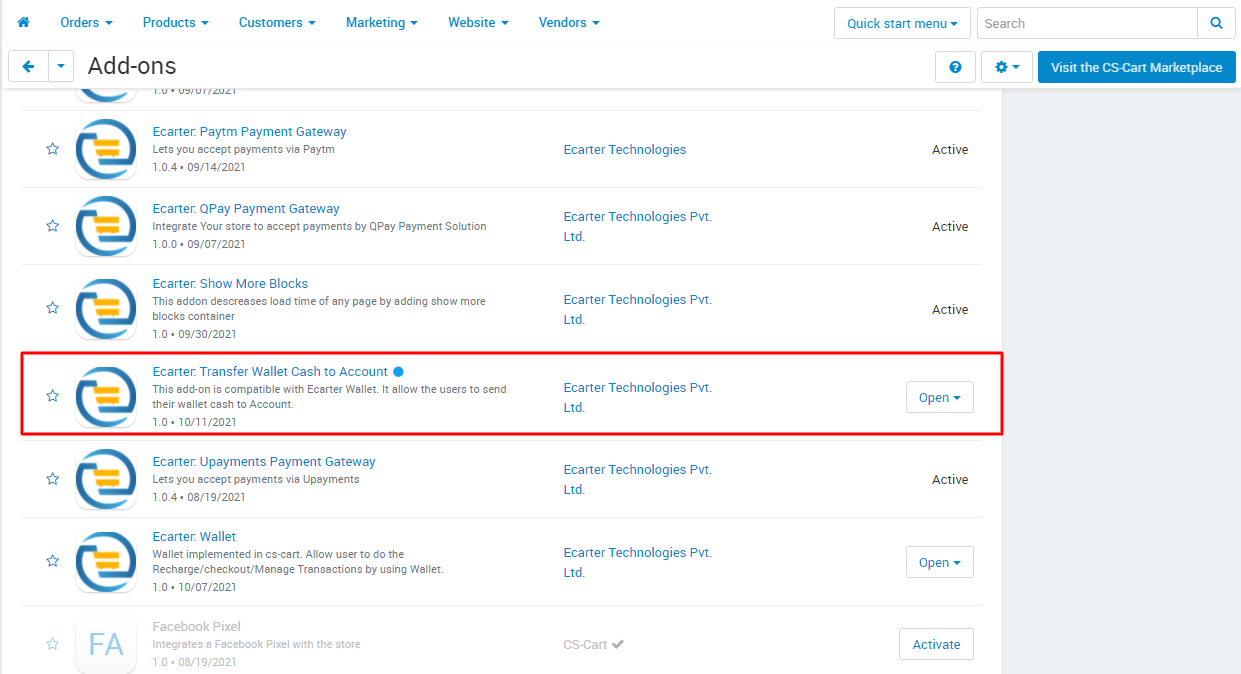Click developer name in Upayments row
The image size is (1241, 674).
point(638,479)
